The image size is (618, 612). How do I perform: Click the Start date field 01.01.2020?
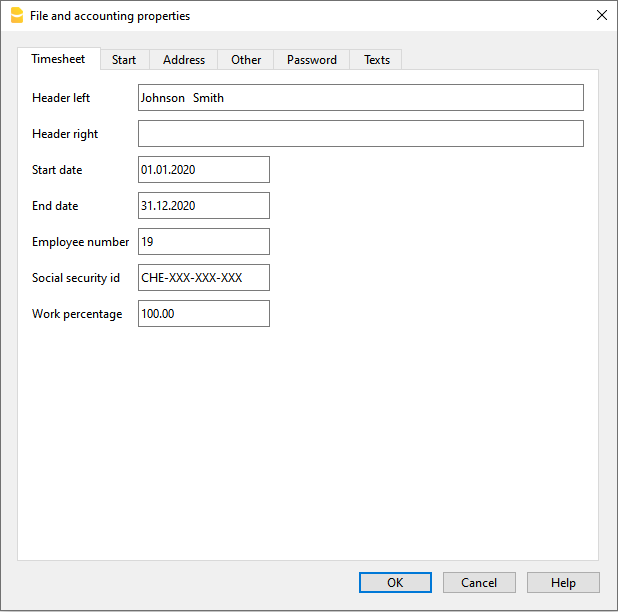click(x=204, y=169)
